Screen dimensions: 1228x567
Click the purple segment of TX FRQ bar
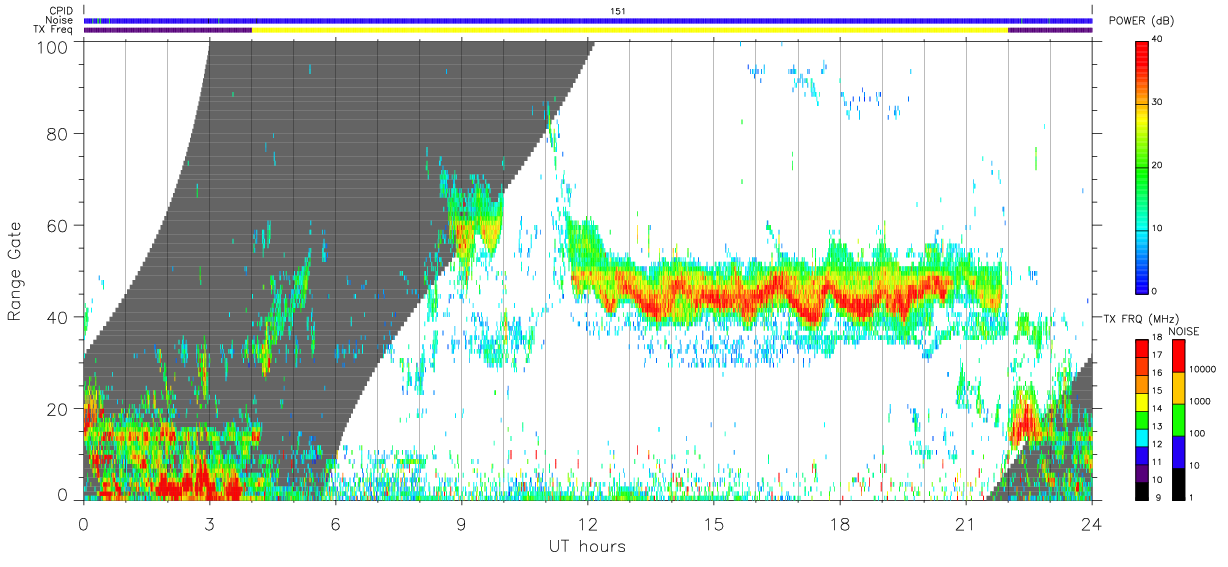1142,472
